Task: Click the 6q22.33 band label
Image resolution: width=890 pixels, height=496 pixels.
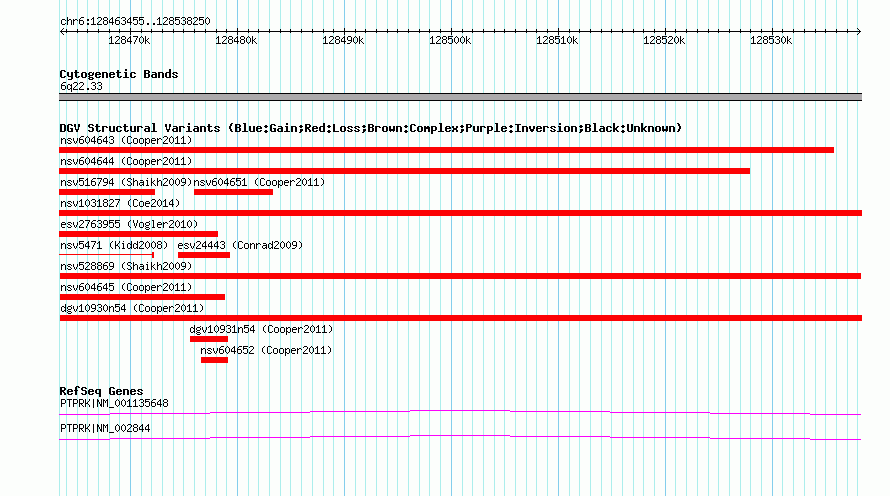Action: 81,86
